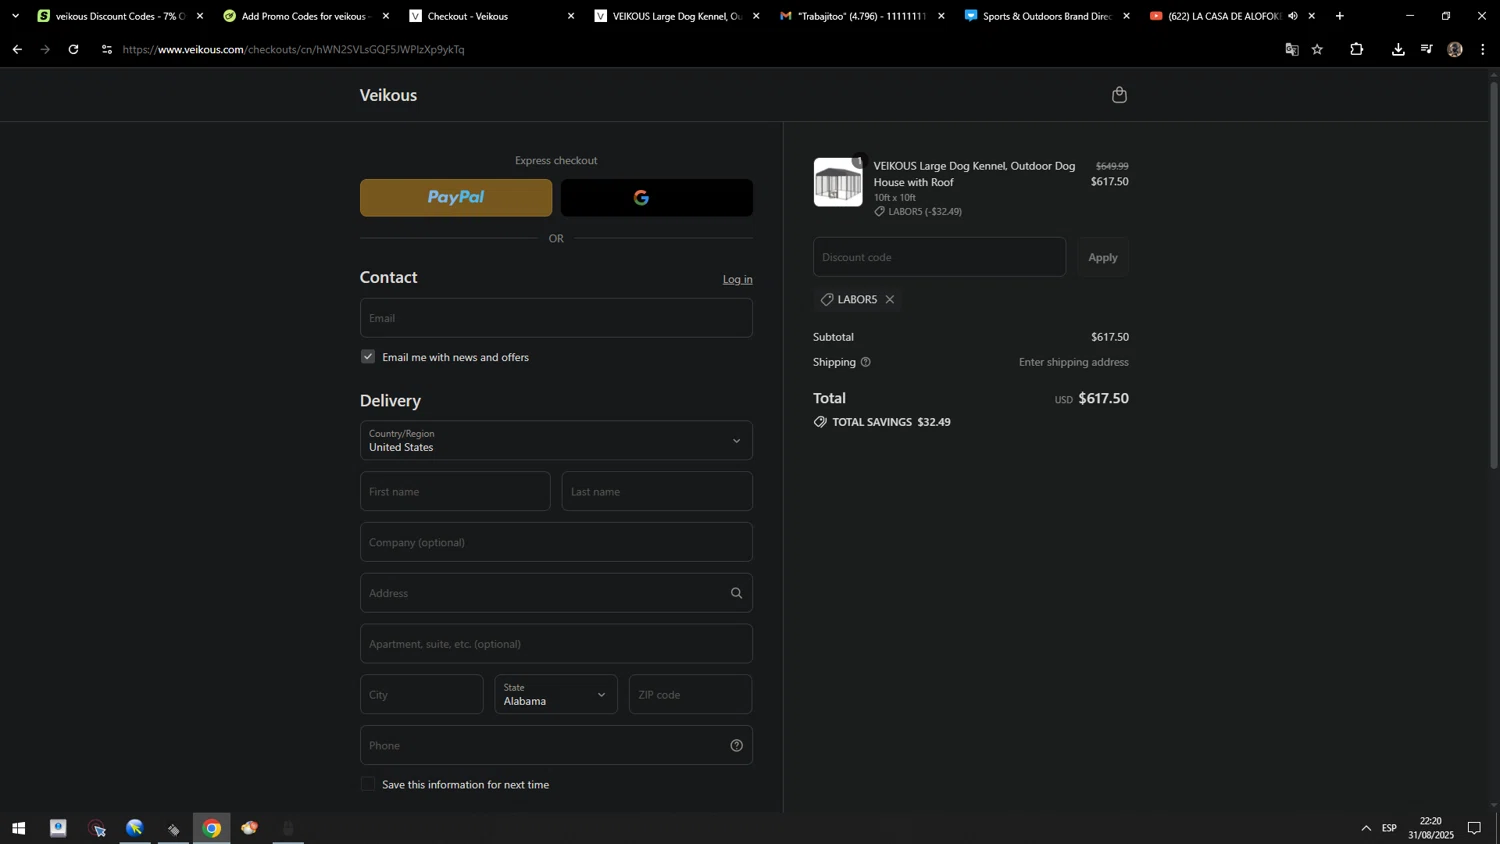Open the address search magnifier icon
The image size is (1500, 844).
coord(736,593)
